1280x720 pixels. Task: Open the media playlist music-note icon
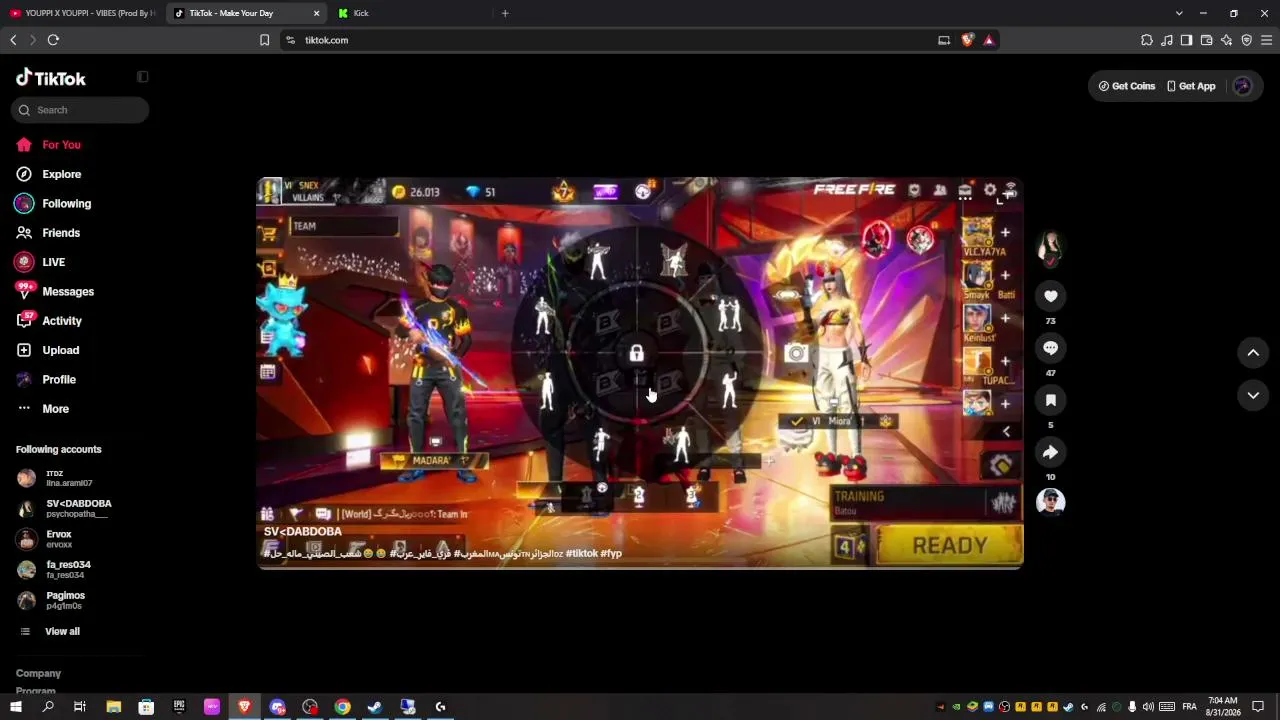(1167, 40)
